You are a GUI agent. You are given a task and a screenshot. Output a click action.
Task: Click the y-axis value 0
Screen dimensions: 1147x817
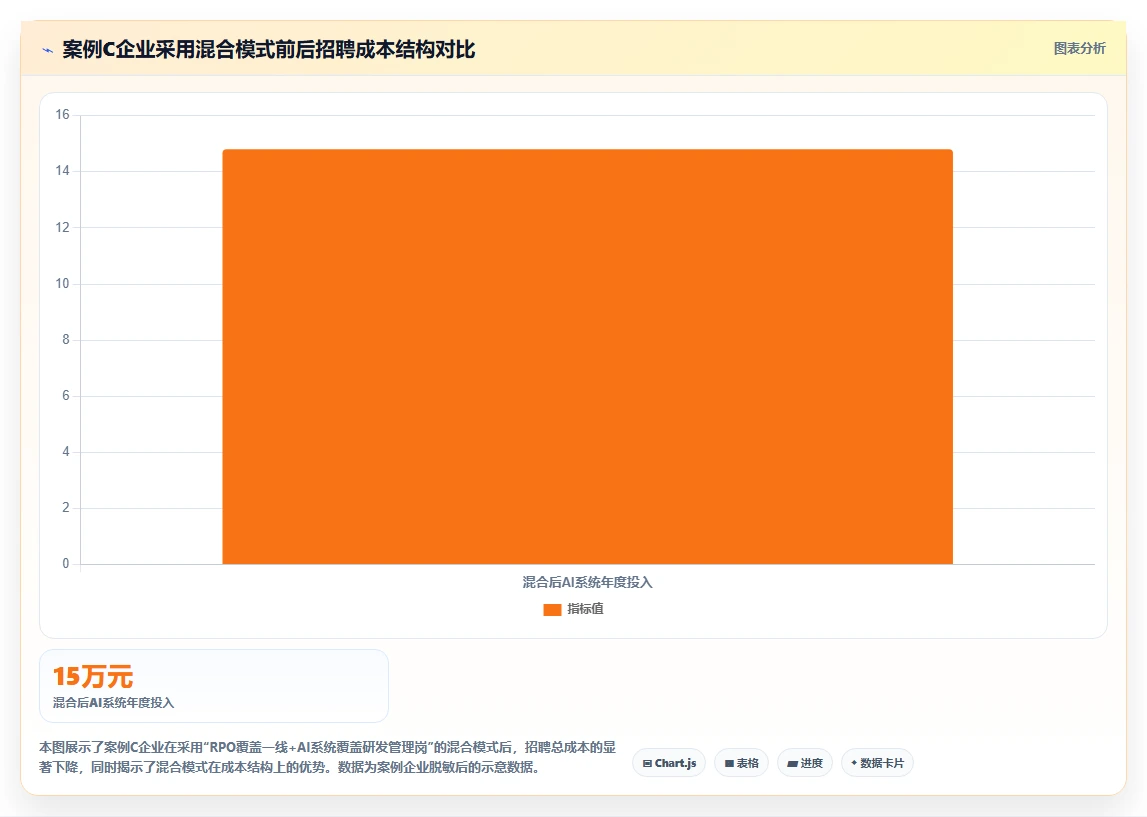[66, 564]
